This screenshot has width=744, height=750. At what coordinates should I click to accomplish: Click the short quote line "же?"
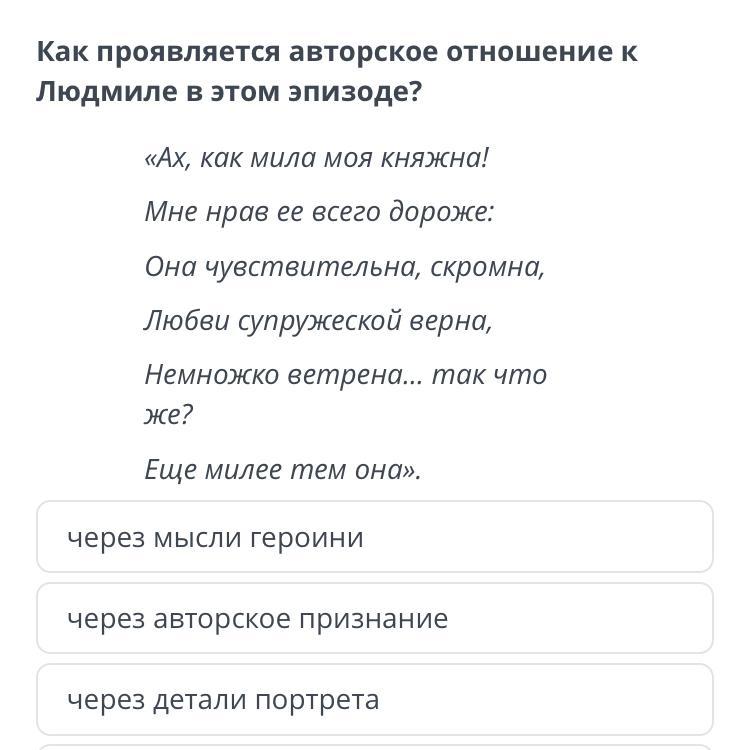168,415
